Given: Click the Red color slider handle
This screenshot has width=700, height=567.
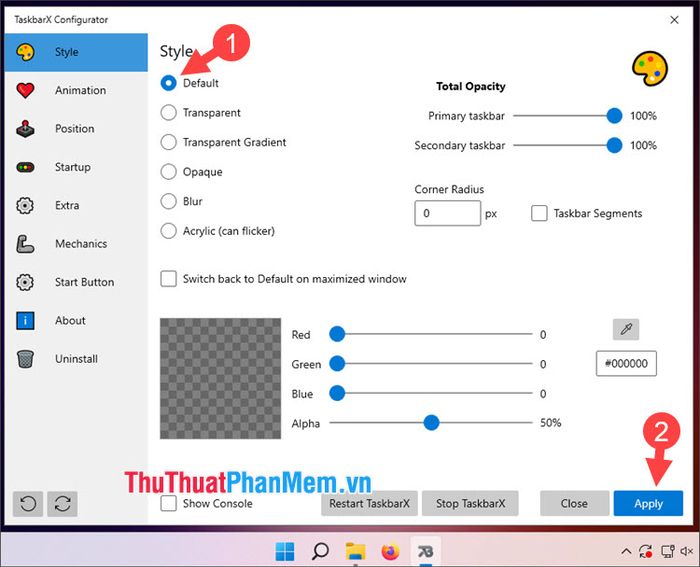Looking at the screenshot, I should point(337,334).
